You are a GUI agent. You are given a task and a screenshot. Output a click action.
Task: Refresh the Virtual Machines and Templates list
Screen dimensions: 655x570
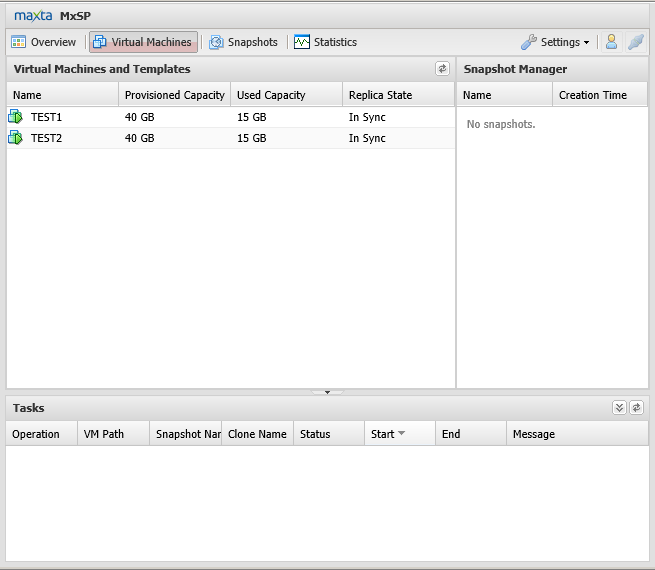442,68
